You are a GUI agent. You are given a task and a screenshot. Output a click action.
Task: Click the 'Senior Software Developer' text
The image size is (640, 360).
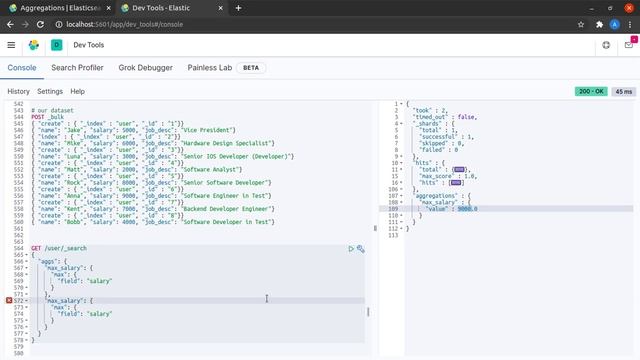click(224, 182)
